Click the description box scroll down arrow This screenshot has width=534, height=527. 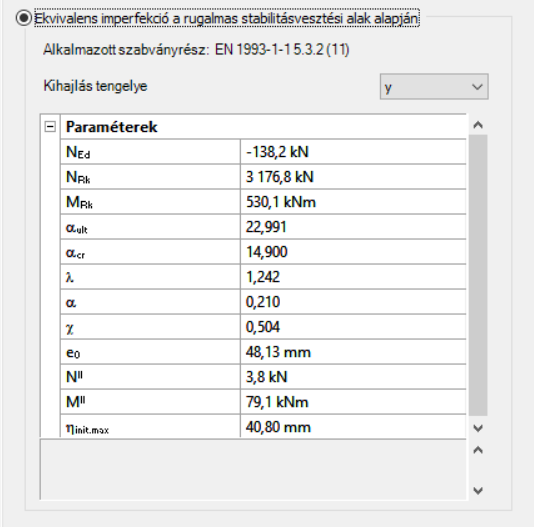coord(478,491)
